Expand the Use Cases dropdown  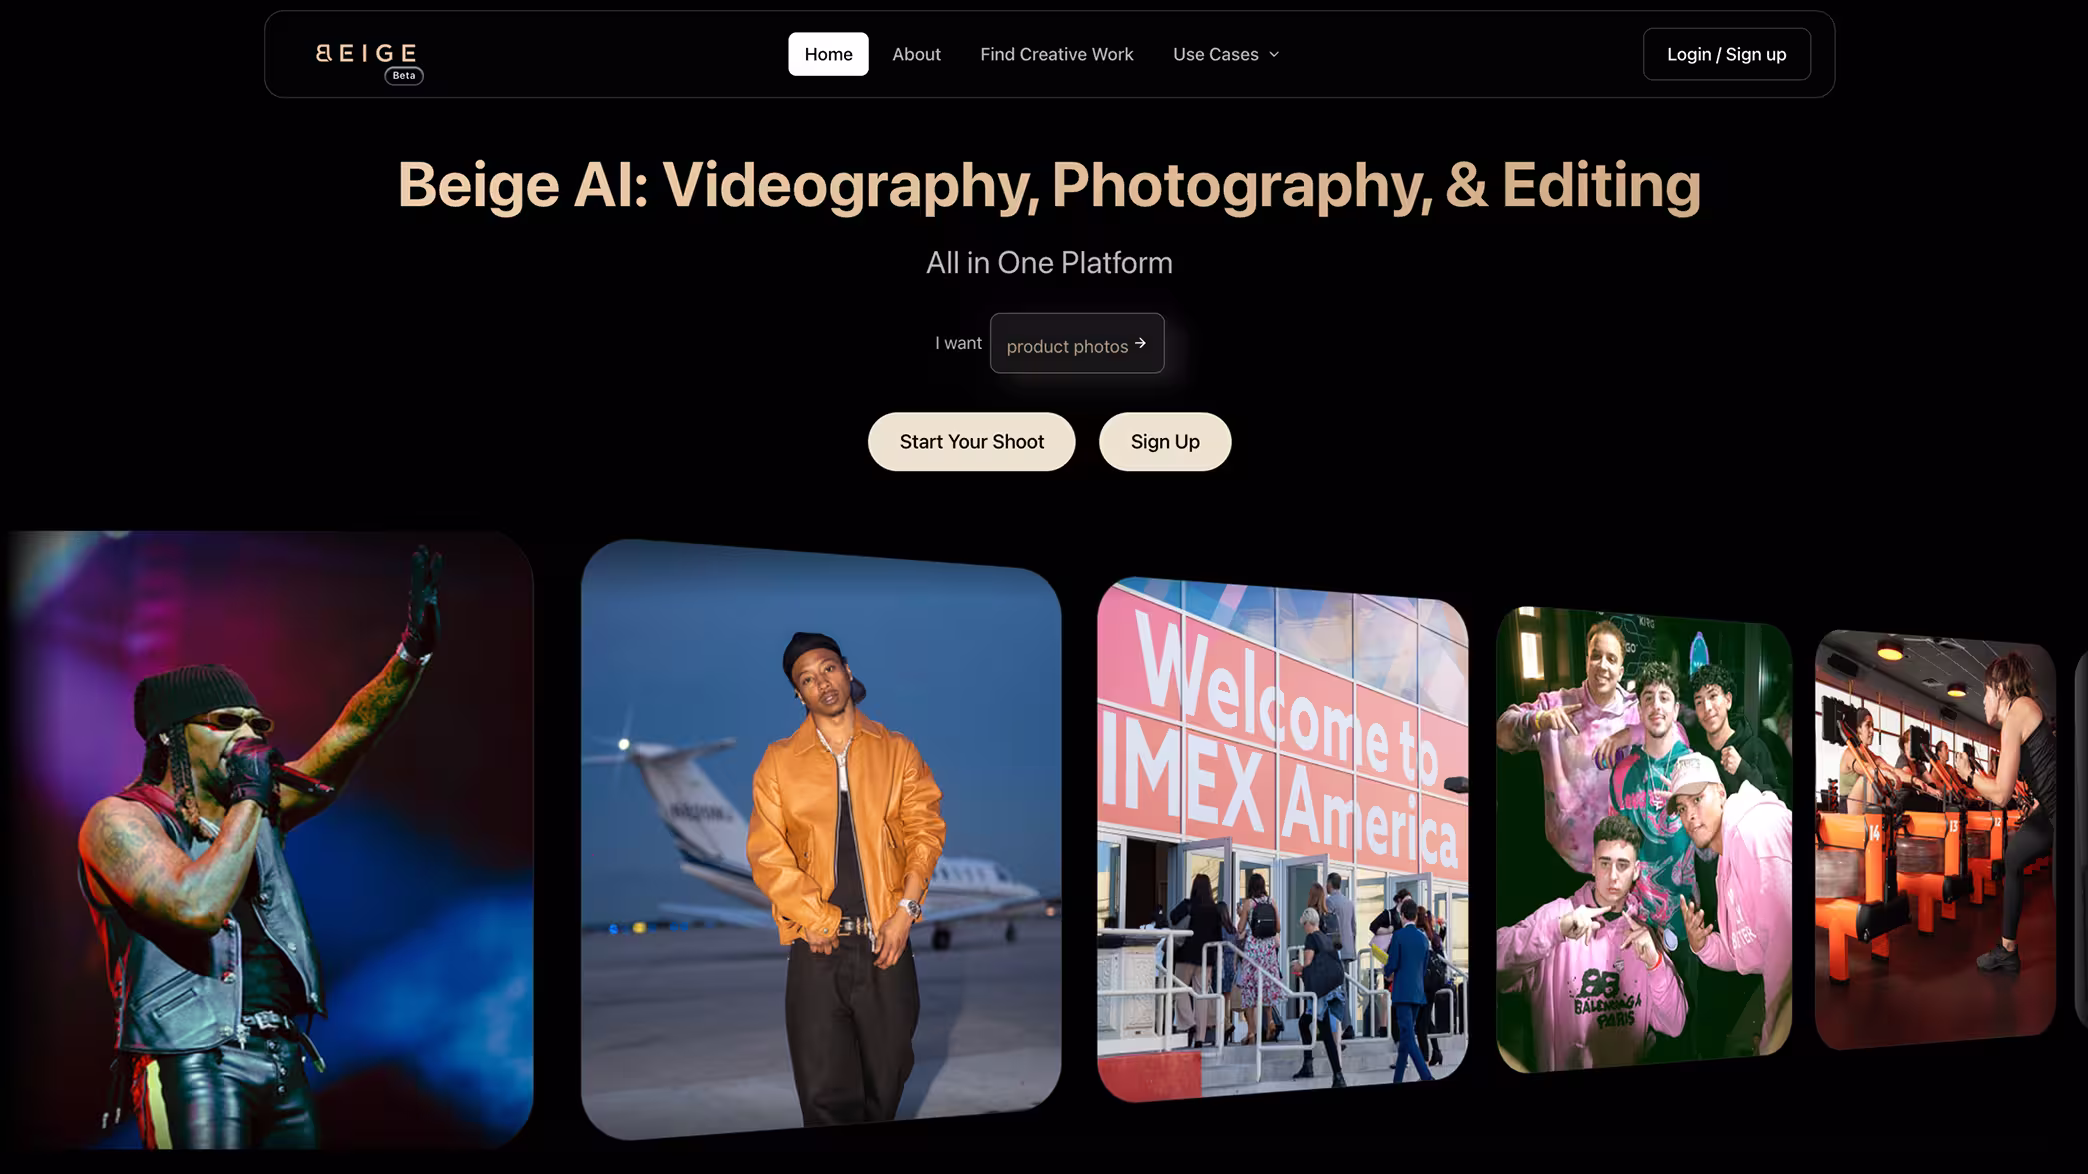1226,54
